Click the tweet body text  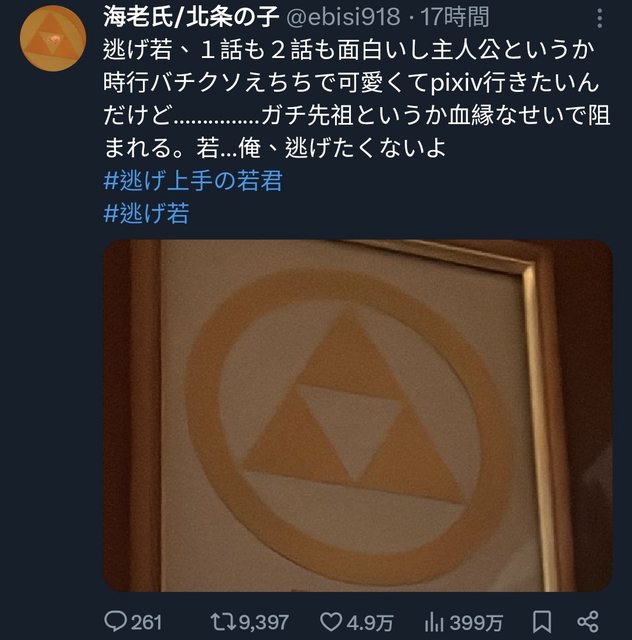[x=357, y=99]
